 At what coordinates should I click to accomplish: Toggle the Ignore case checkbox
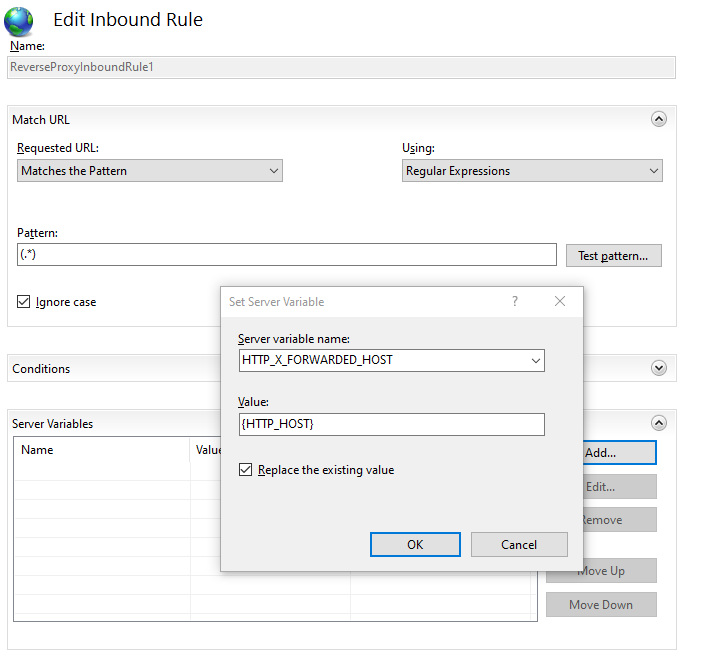[x=23, y=302]
